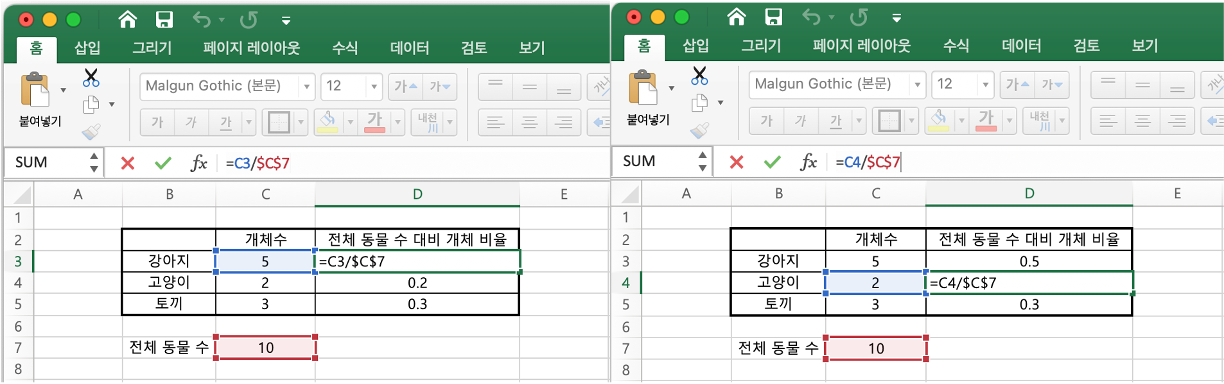Click the Save icon in the left window
The width and height of the screenshot is (1224, 384).
(165, 19)
